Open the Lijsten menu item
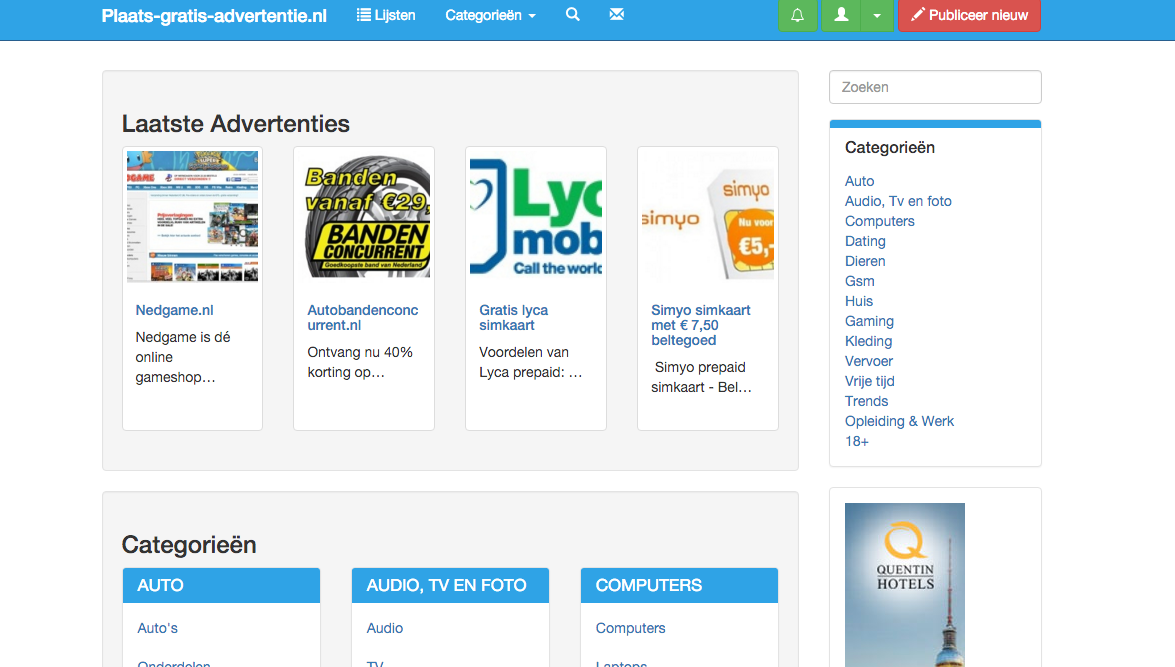 386,15
